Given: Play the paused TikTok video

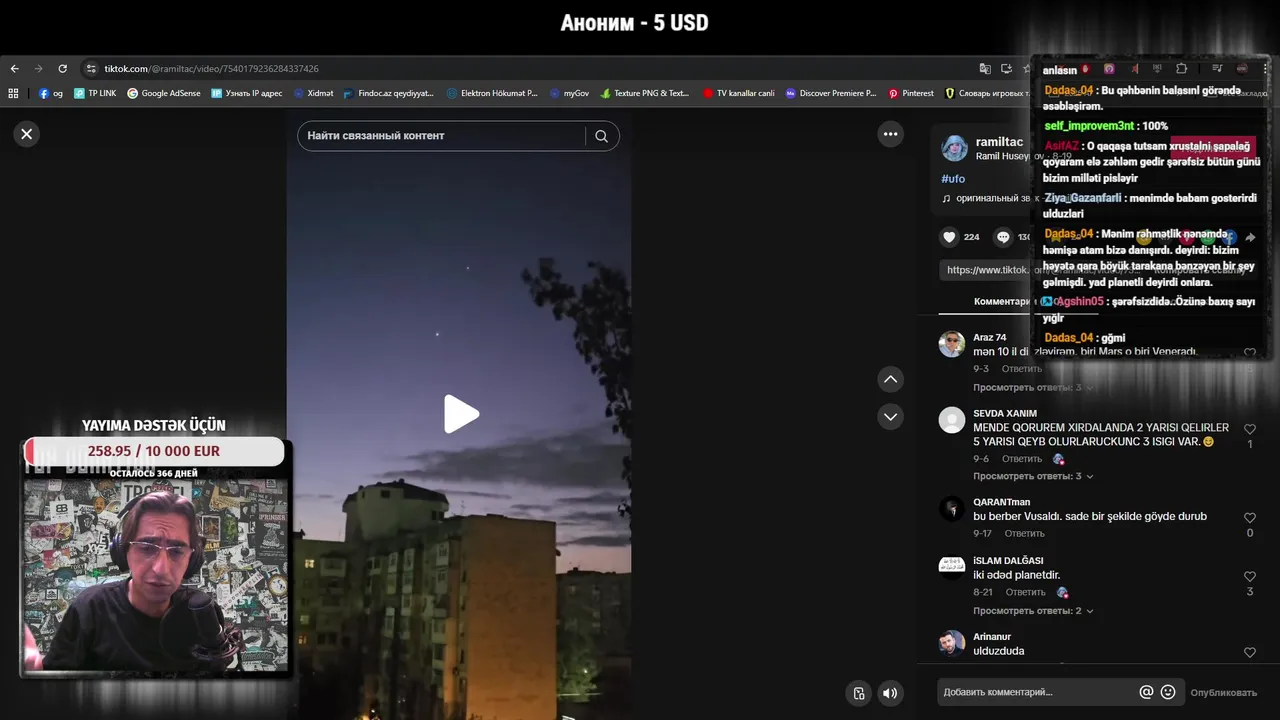Looking at the screenshot, I should click(x=461, y=414).
